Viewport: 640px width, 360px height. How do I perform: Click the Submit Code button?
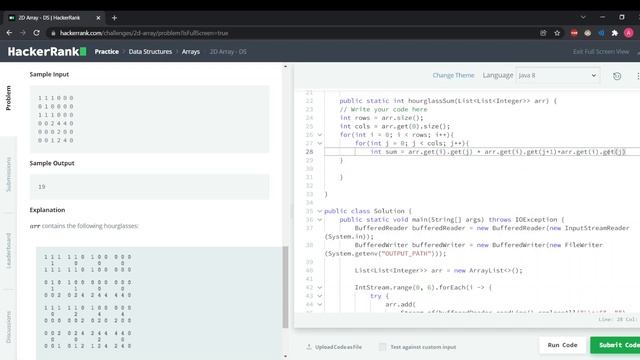click(615, 345)
